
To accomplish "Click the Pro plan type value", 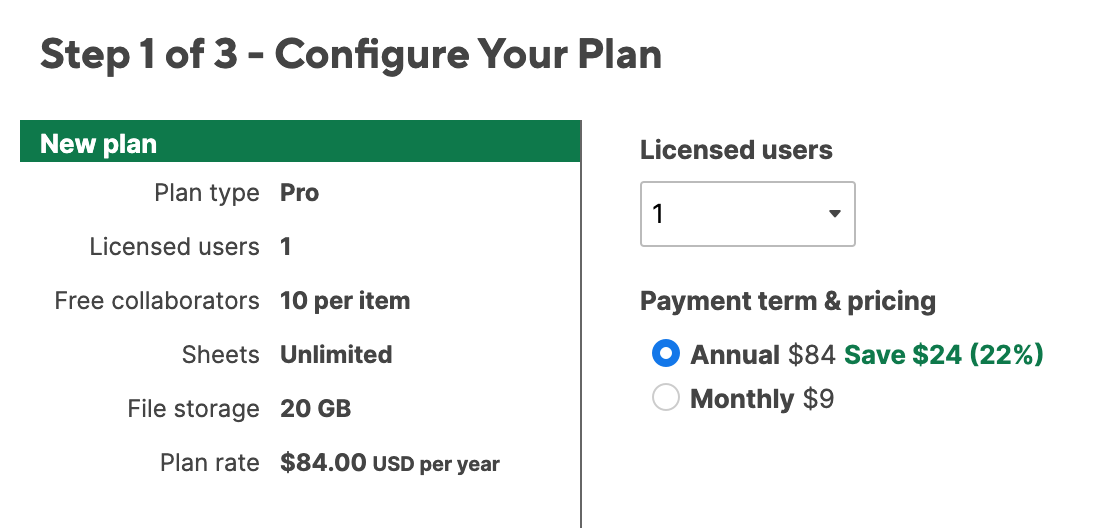I will click(x=300, y=193).
